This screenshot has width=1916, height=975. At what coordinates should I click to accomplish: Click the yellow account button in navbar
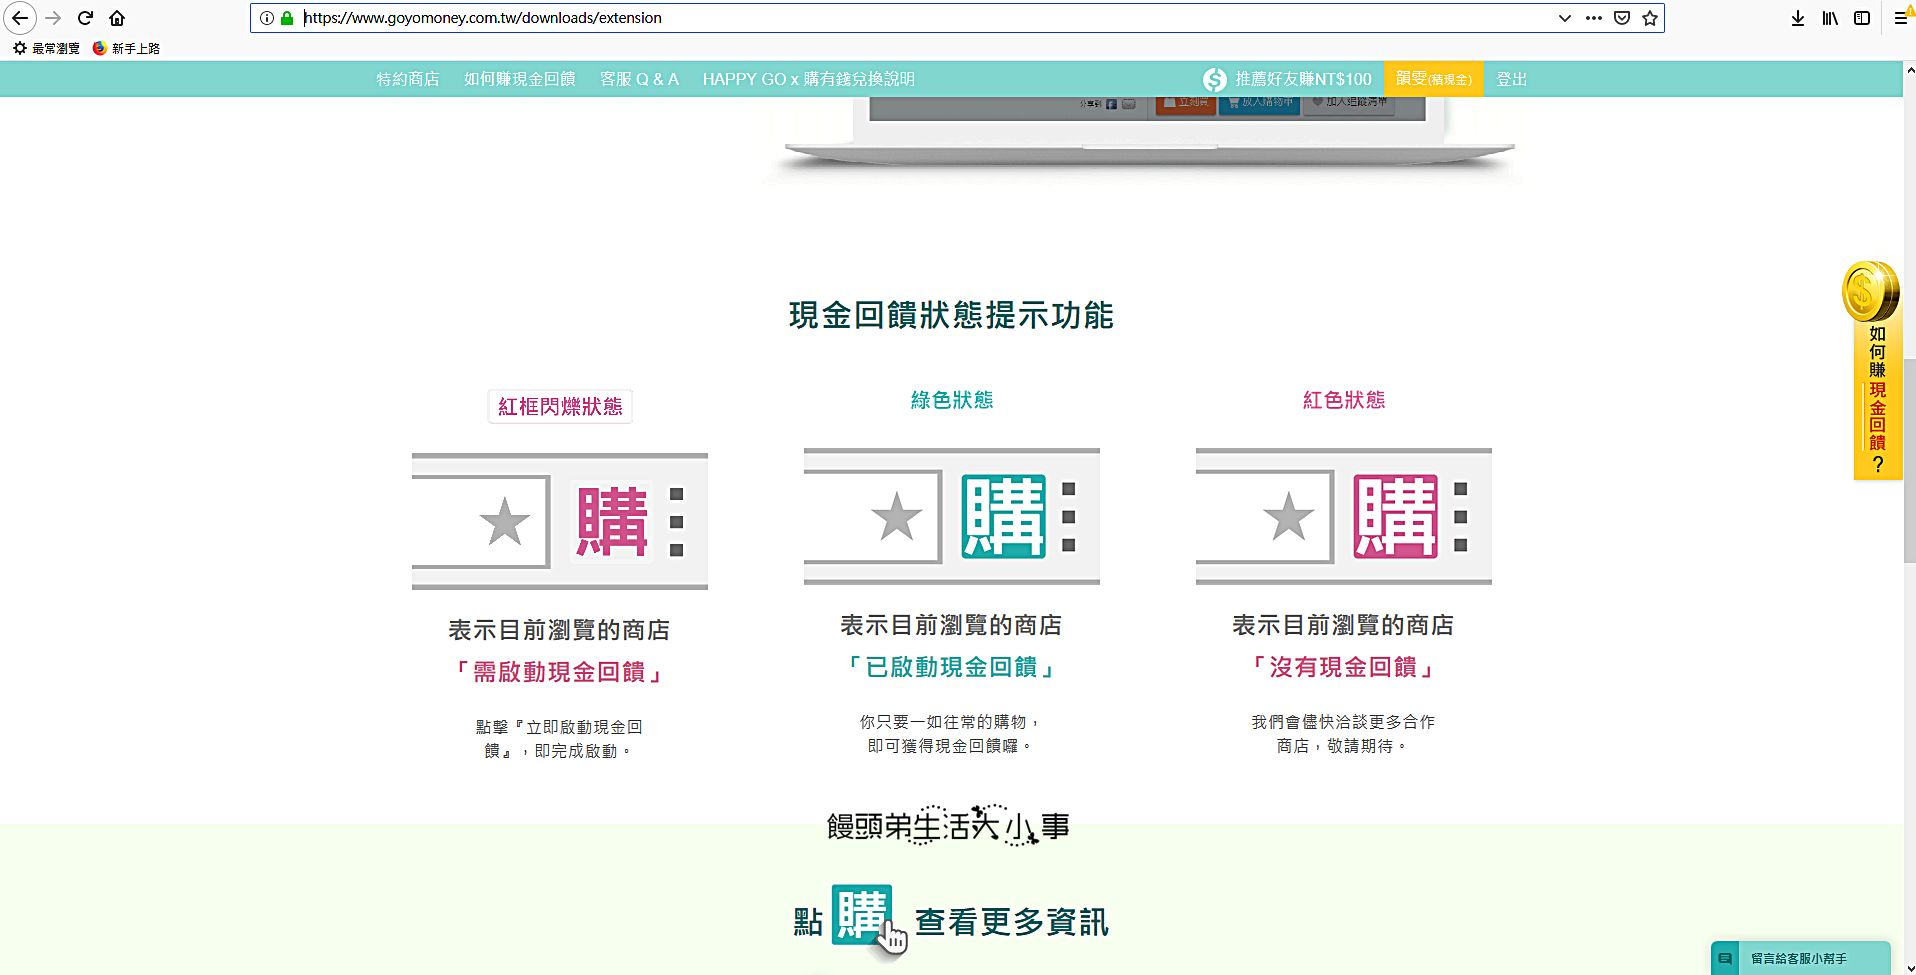(1433, 79)
